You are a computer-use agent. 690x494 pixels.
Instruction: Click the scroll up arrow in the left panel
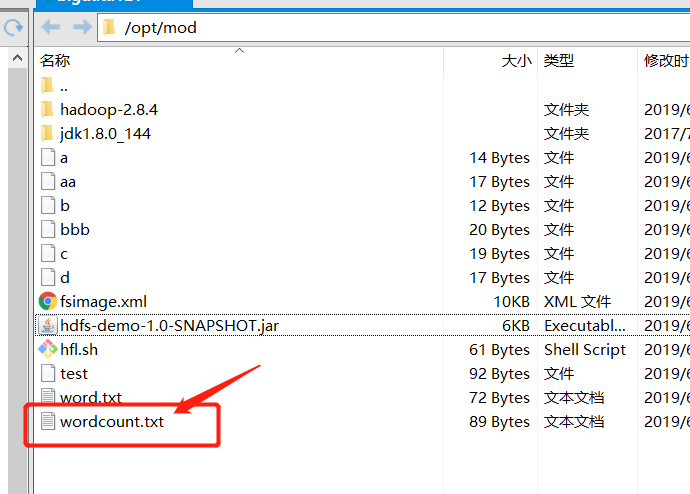[18, 58]
